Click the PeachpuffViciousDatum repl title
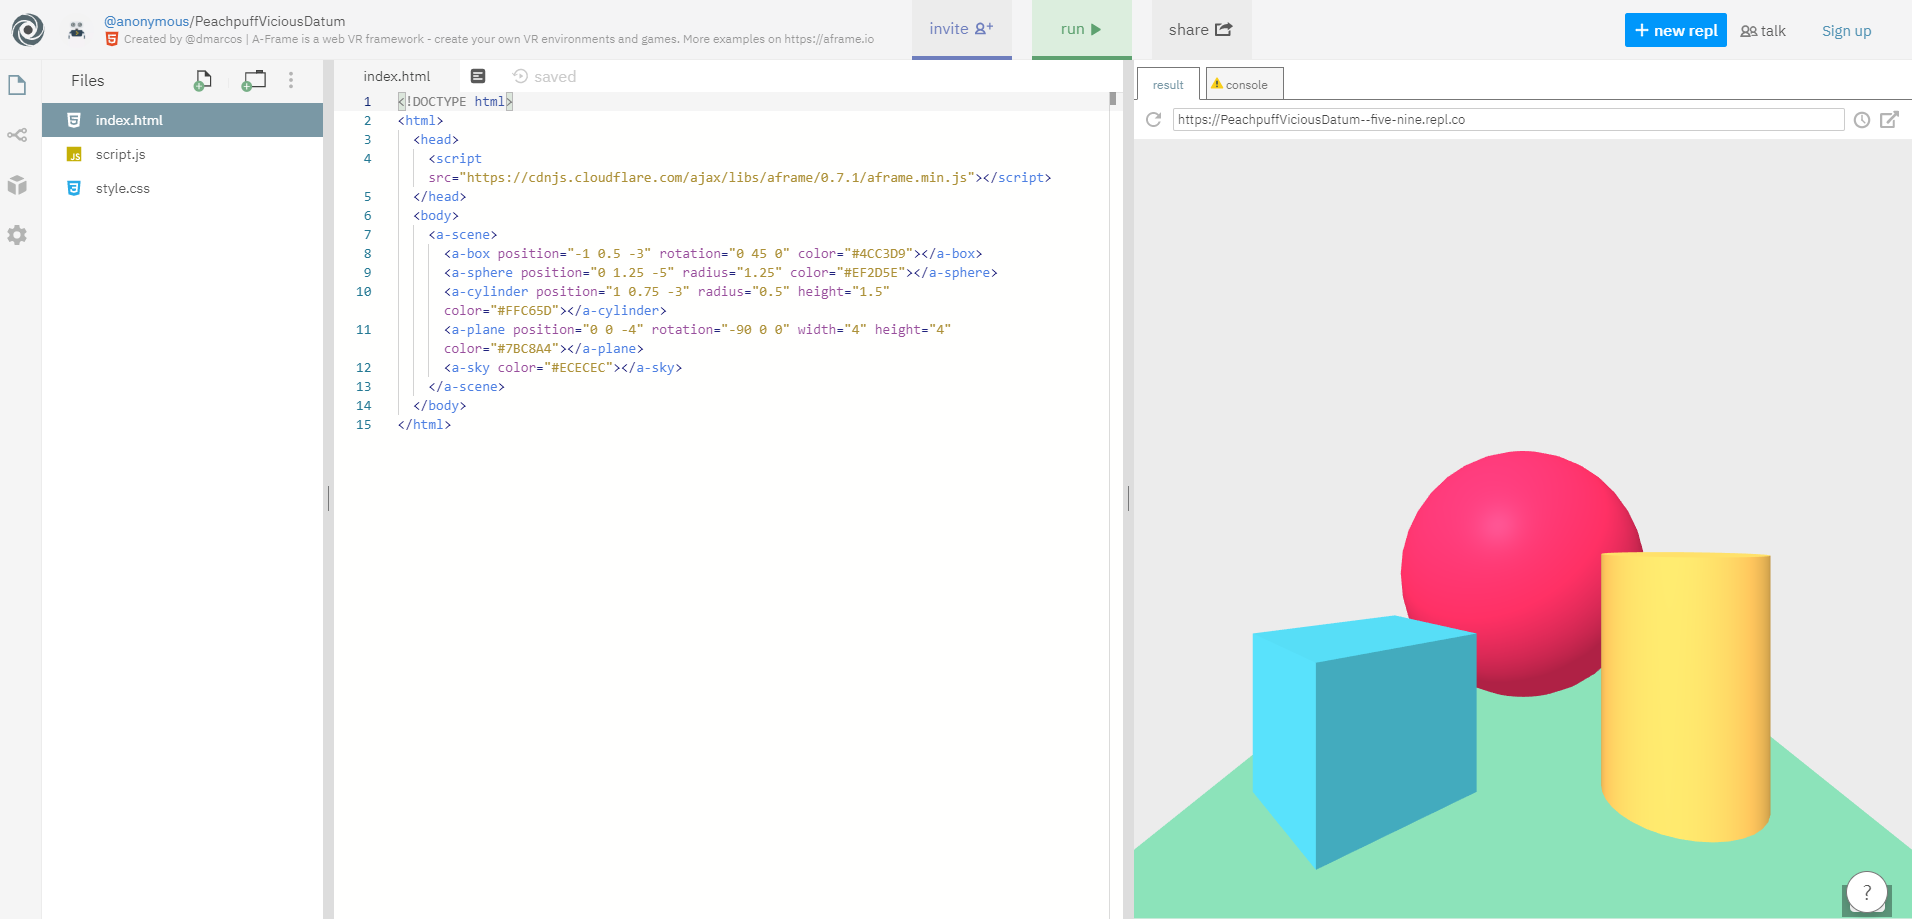Screen dimensions: 1912x919 [270, 21]
